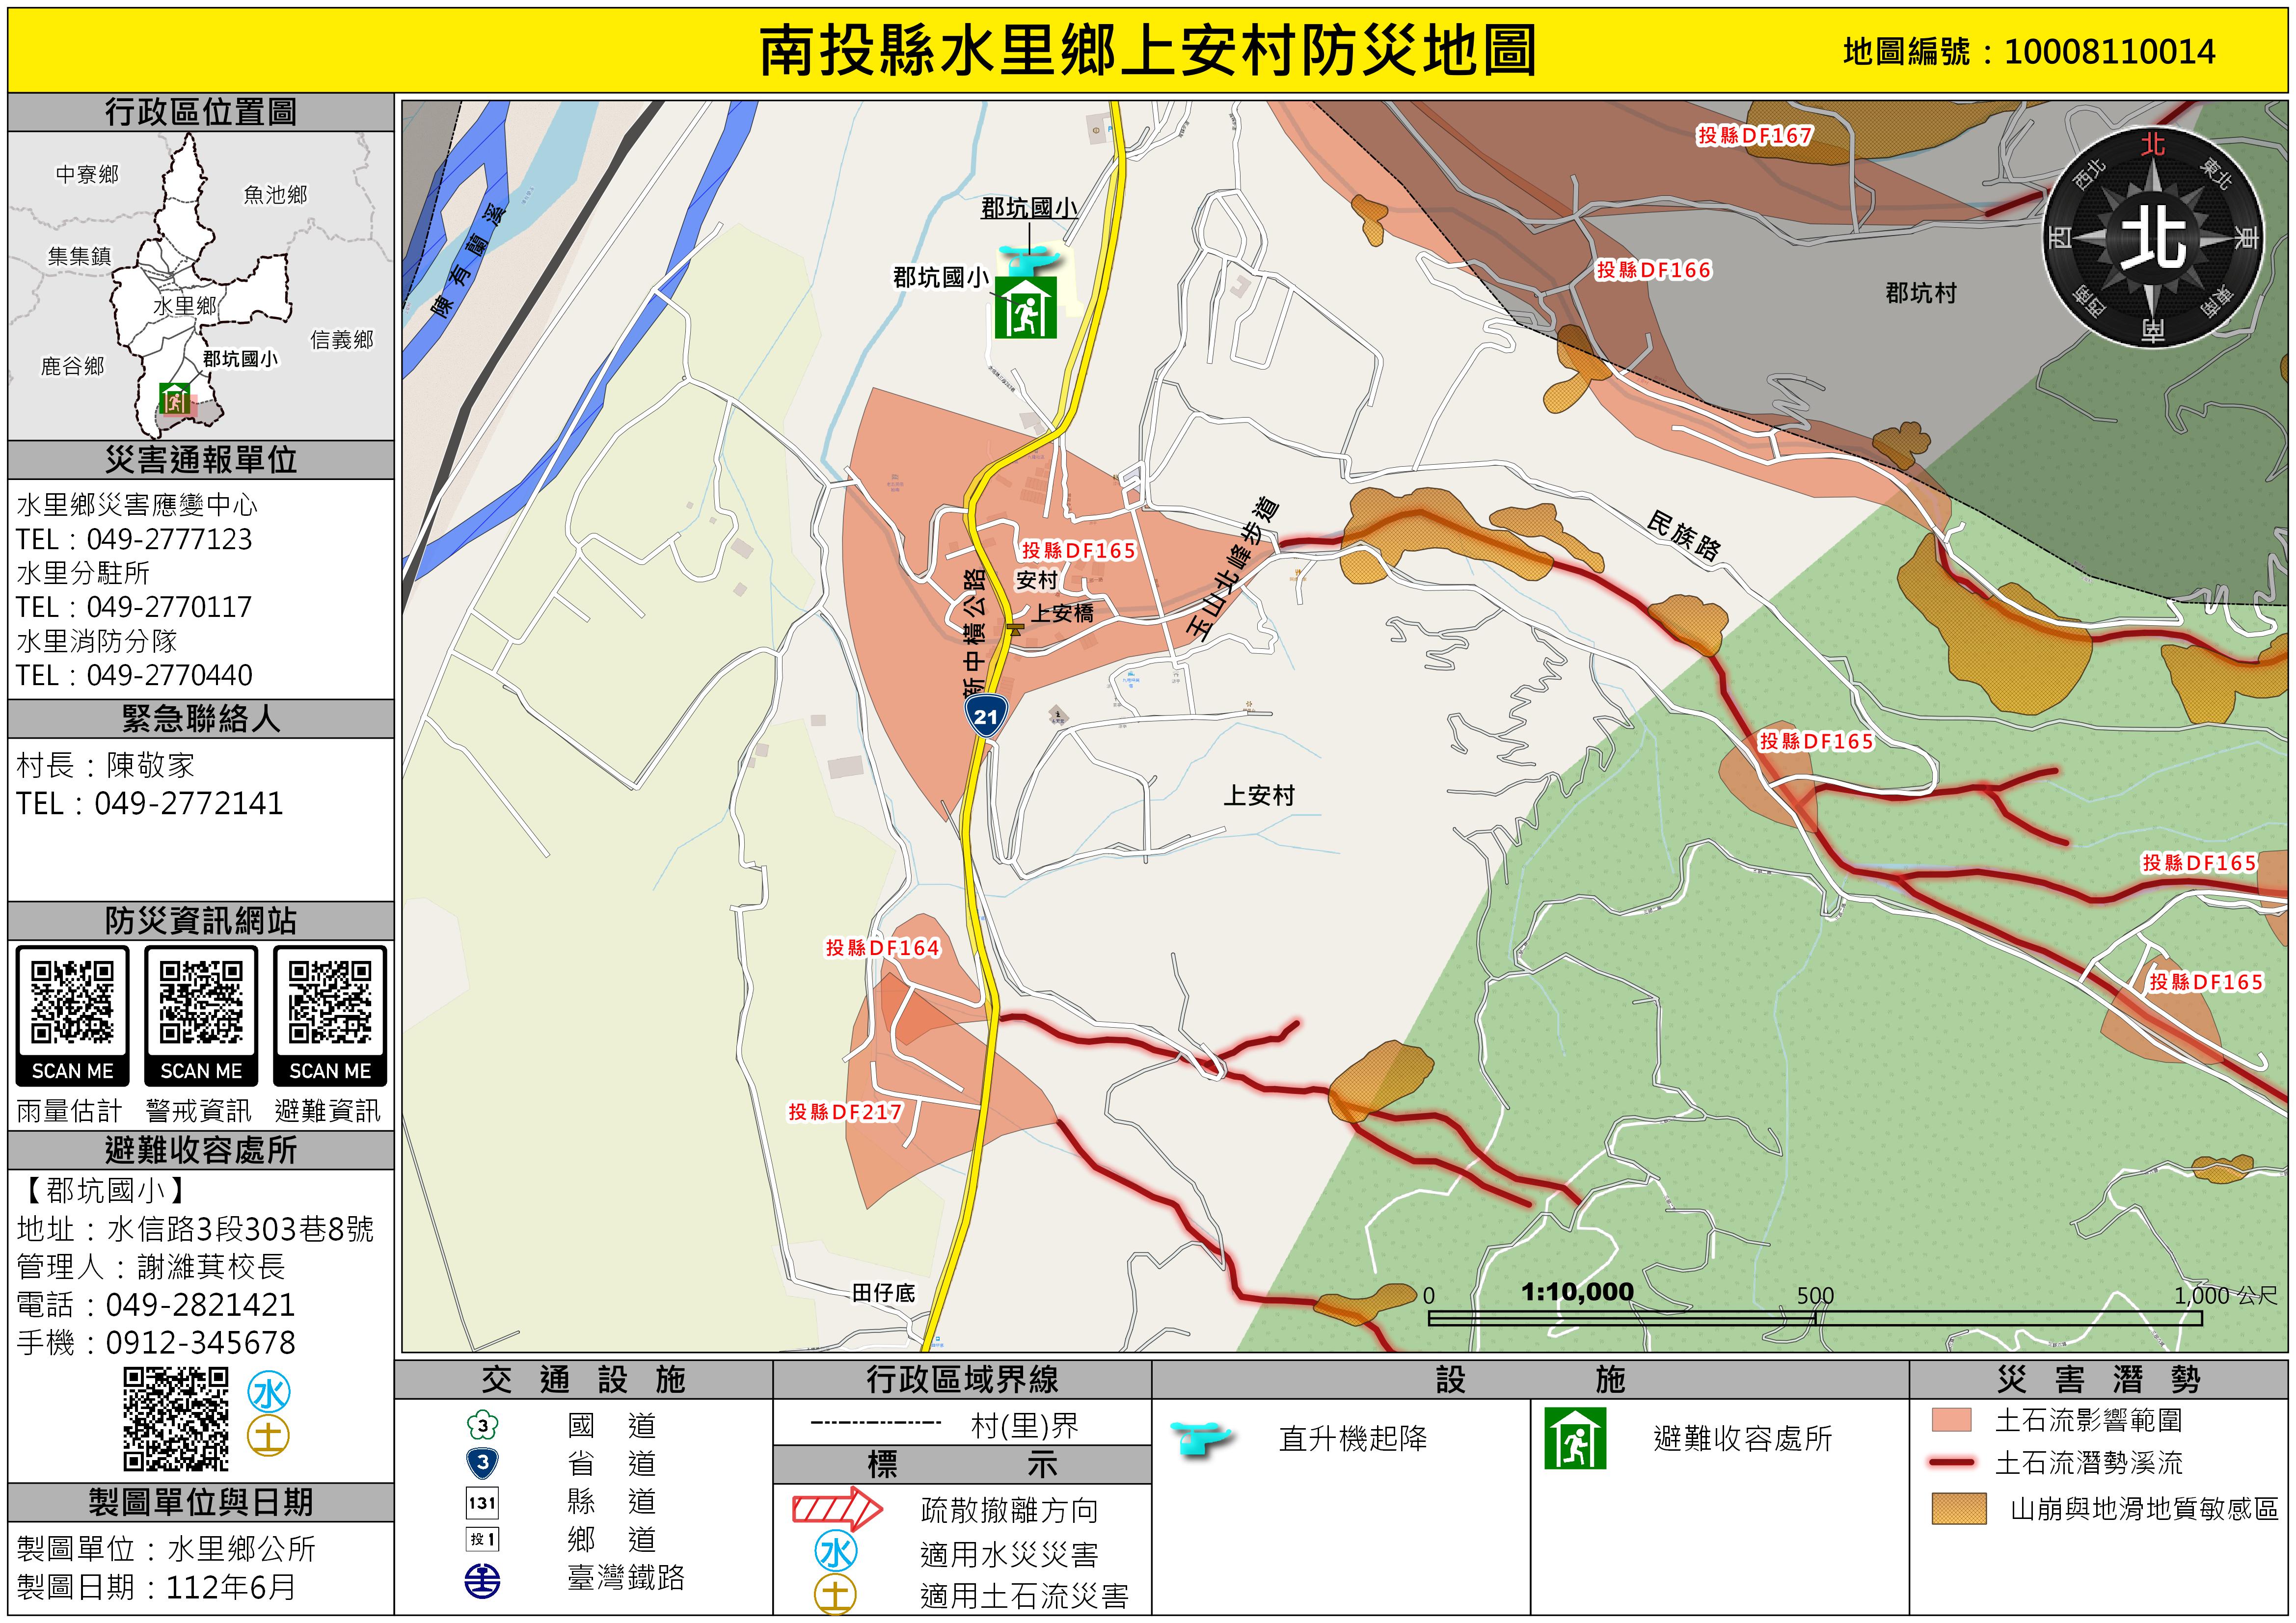The height and width of the screenshot is (1623, 2296).
Task: Click the district location inset map
Action: tap(200, 286)
